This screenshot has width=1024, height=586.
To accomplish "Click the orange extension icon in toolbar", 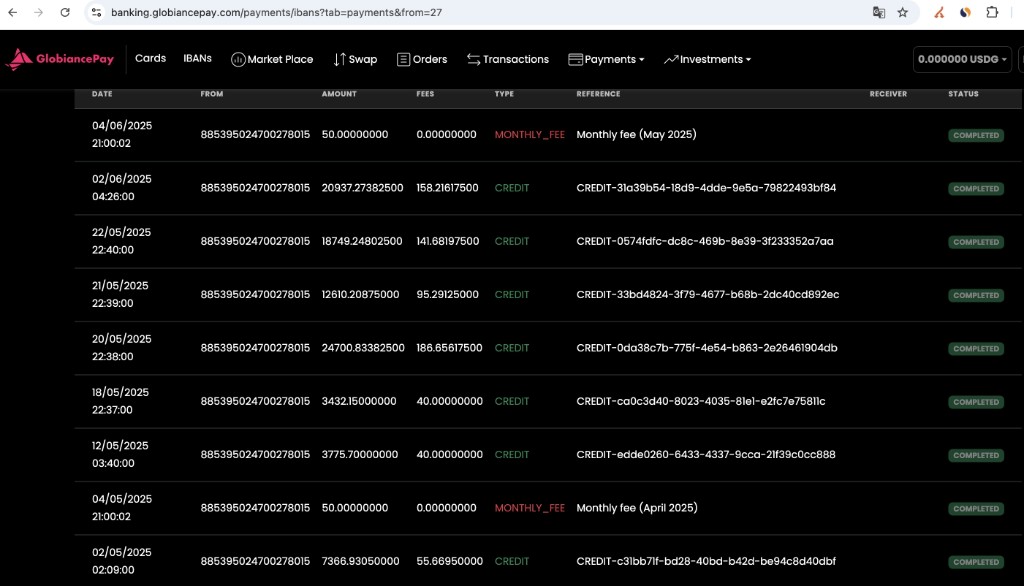I will point(939,12).
